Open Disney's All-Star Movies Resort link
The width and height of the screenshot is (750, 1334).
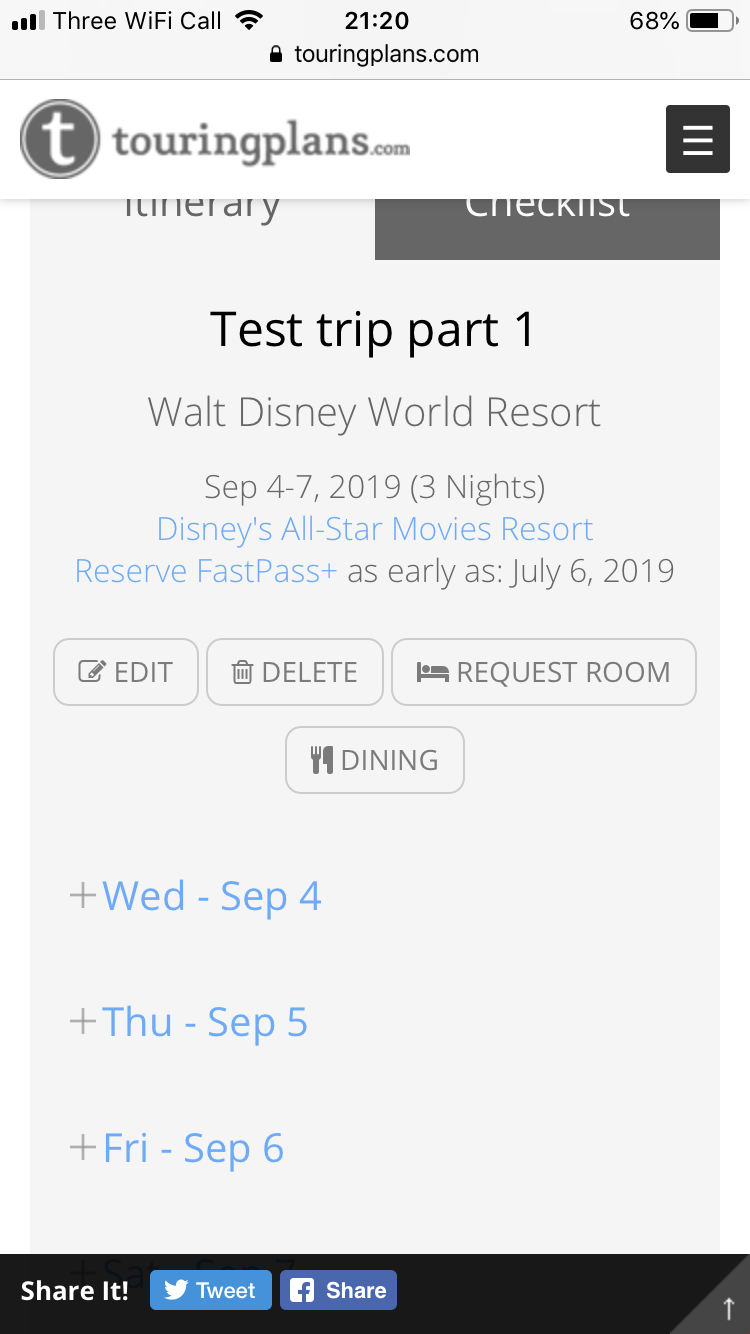[375, 529]
